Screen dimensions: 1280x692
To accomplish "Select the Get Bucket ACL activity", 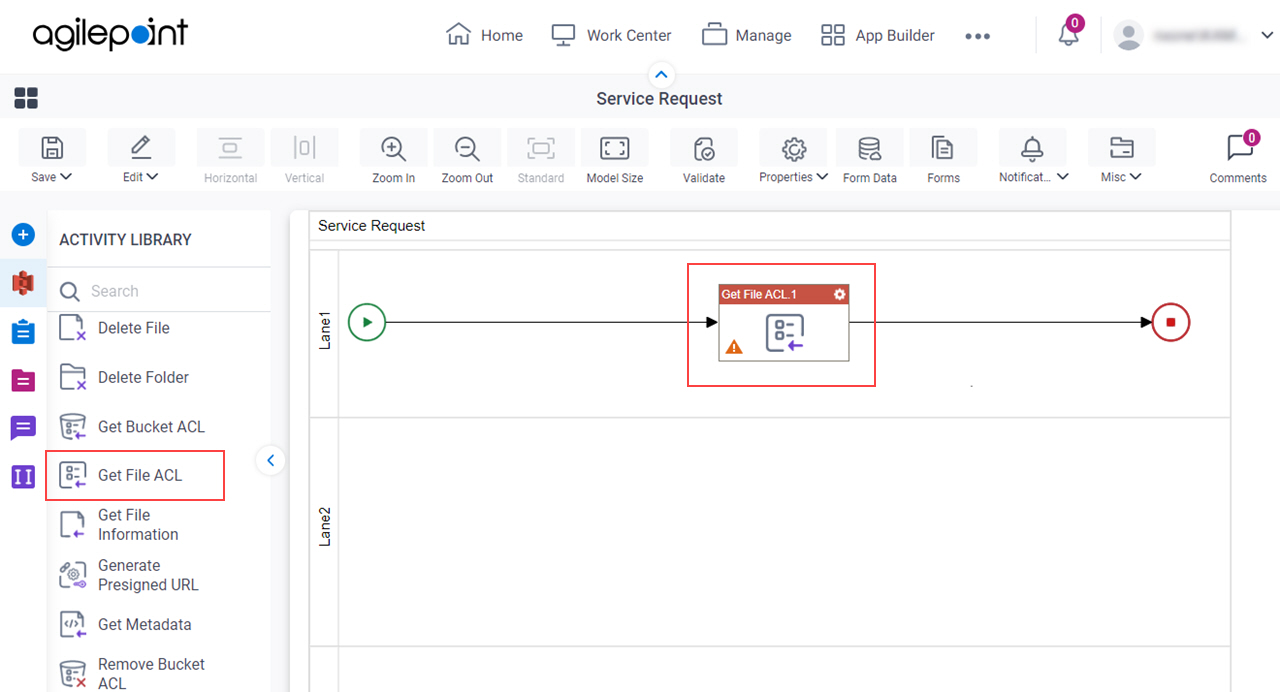I will pyautogui.click(x=134, y=426).
